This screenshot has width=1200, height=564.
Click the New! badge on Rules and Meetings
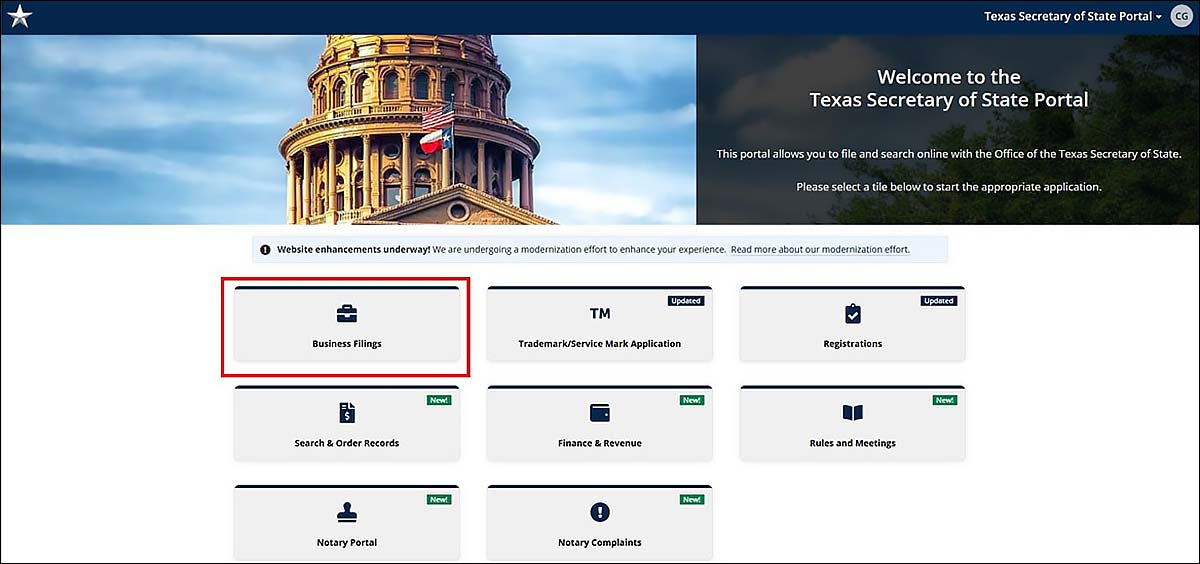pos(945,400)
